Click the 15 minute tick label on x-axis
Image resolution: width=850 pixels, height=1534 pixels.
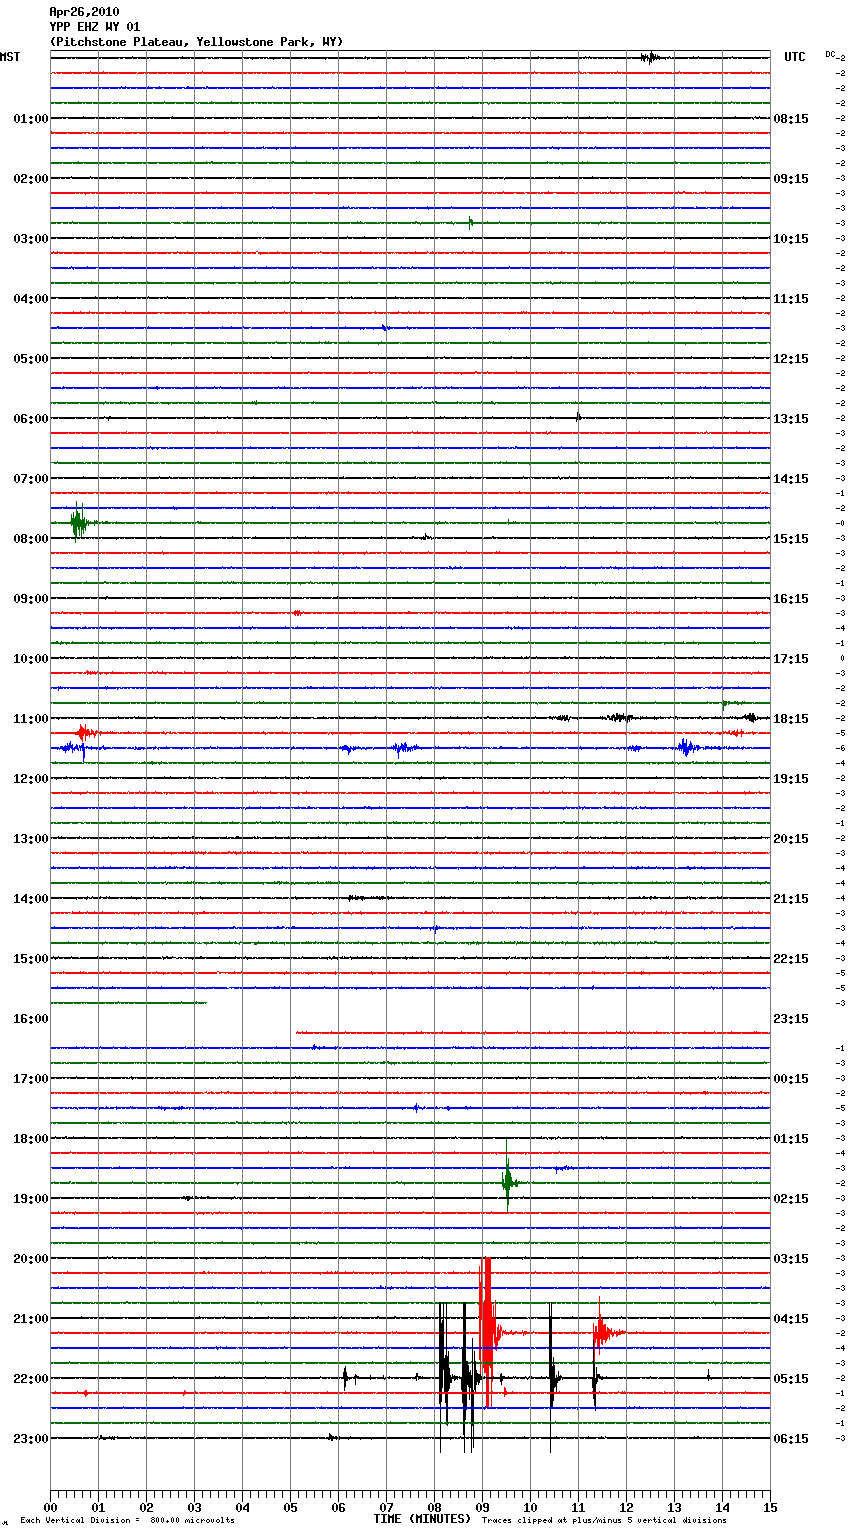point(770,1508)
